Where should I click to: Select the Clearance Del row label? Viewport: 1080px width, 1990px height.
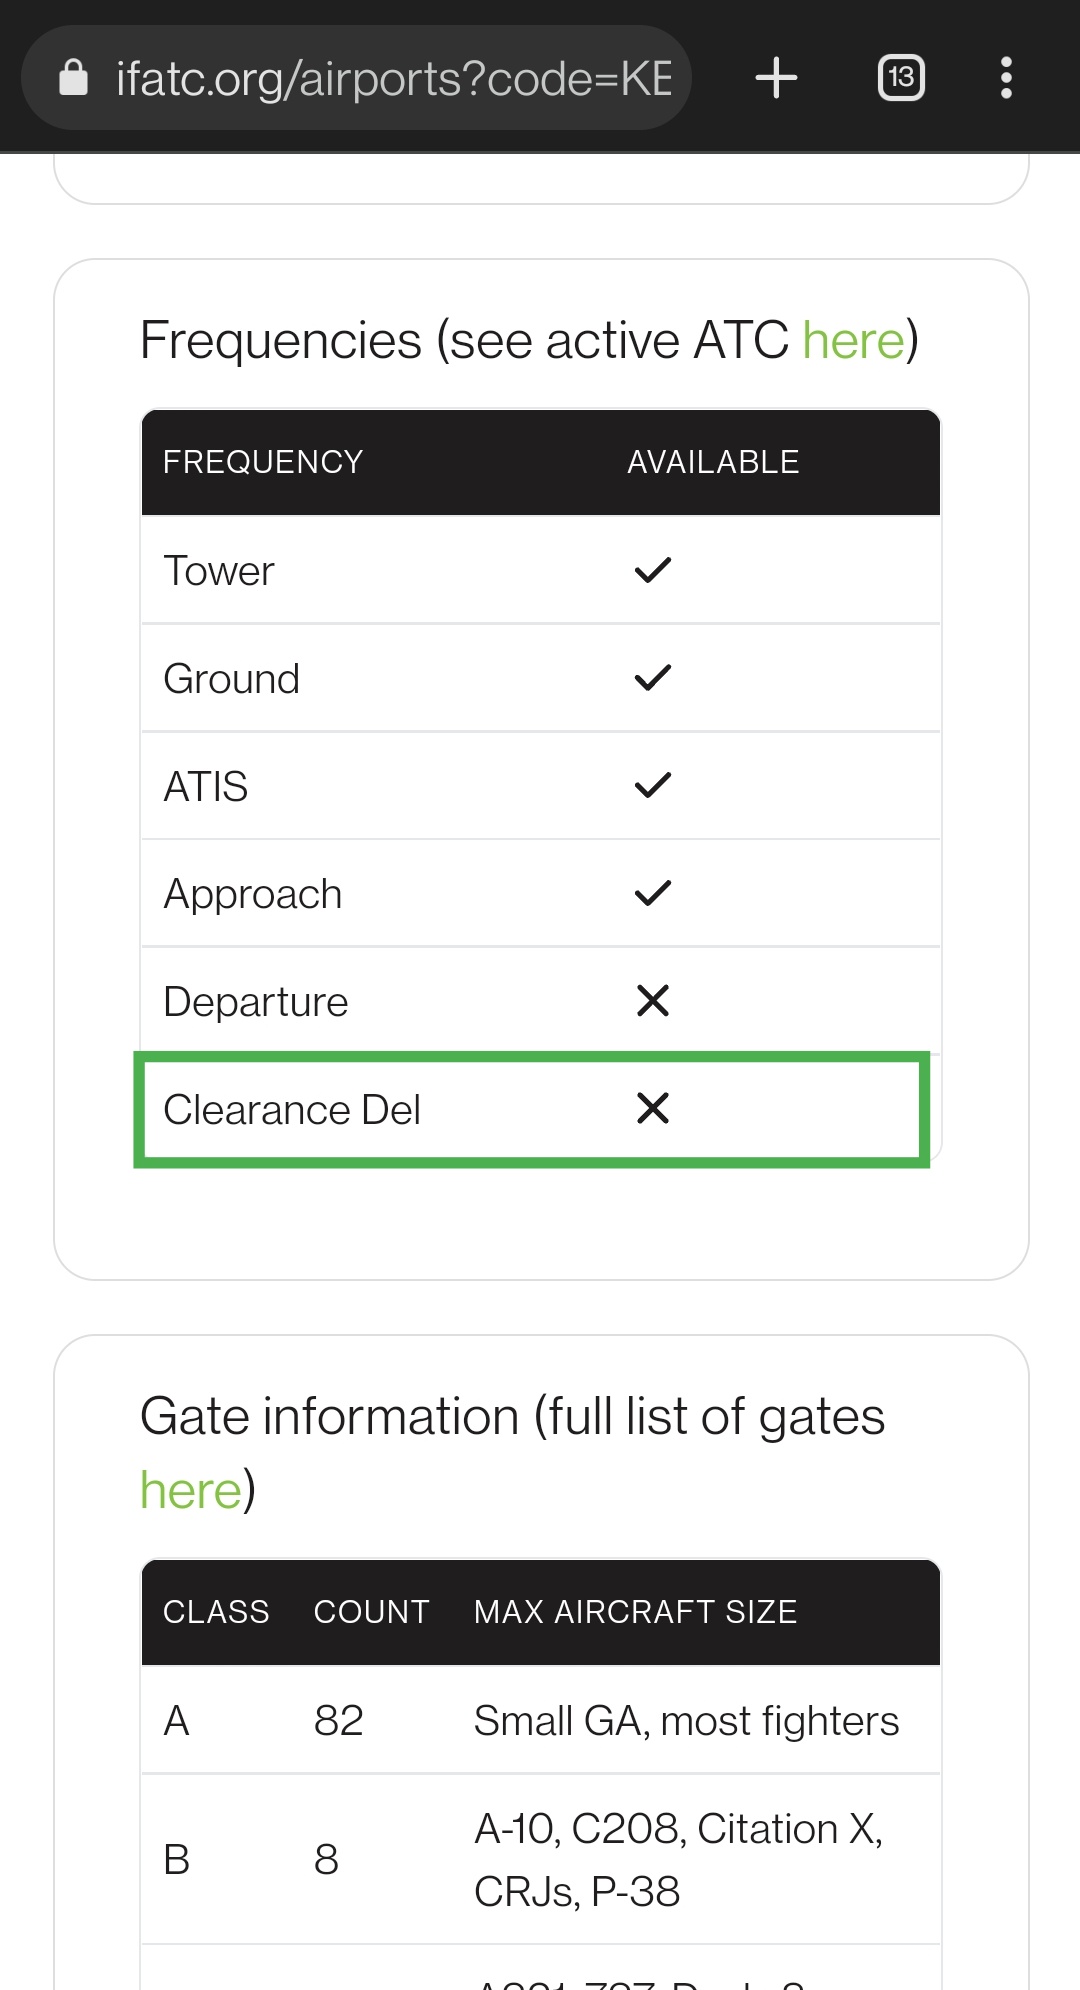pyautogui.click(x=292, y=1110)
